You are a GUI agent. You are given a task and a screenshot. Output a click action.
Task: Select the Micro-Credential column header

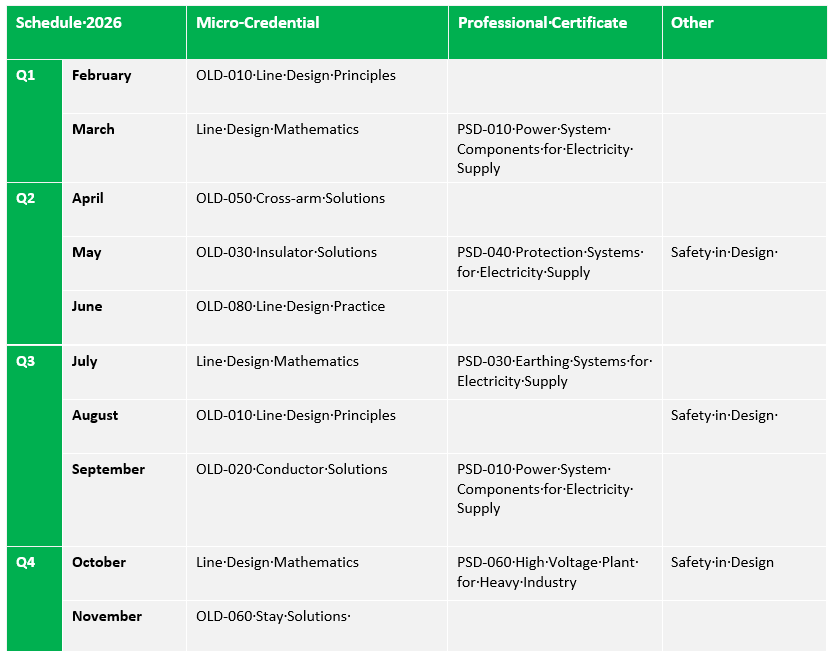click(257, 22)
